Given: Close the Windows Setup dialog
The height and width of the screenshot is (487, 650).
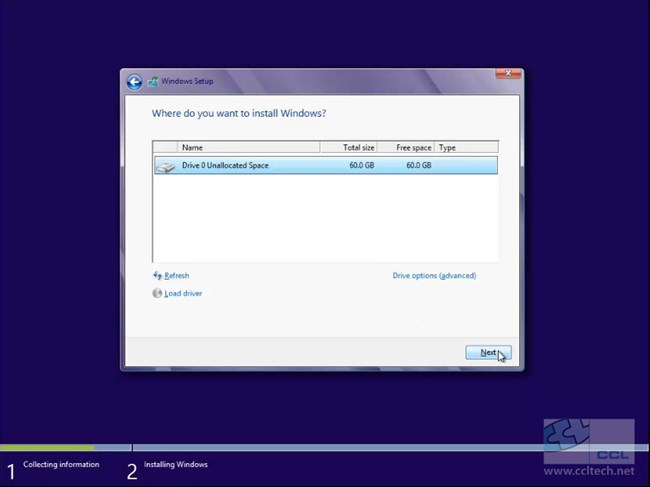Looking at the screenshot, I should (x=508, y=74).
